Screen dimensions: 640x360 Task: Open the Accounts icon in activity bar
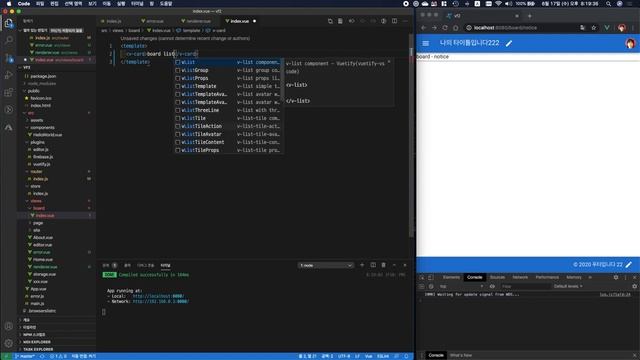tap(9, 326)
